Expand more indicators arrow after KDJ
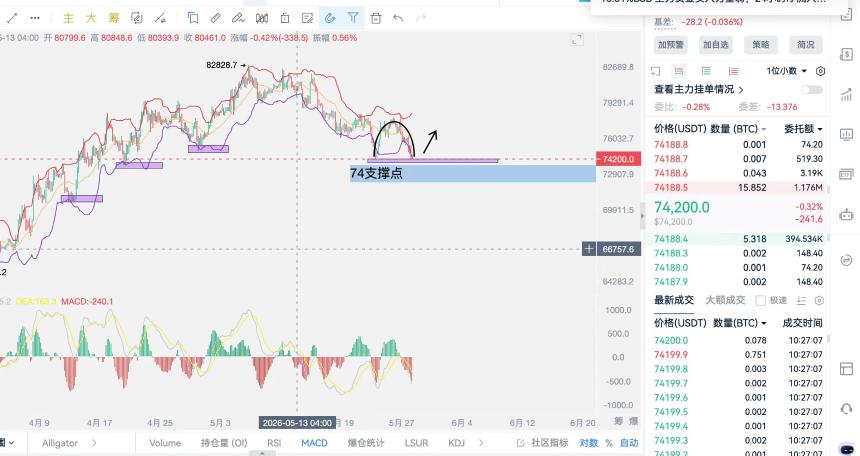 coord(481,443)
